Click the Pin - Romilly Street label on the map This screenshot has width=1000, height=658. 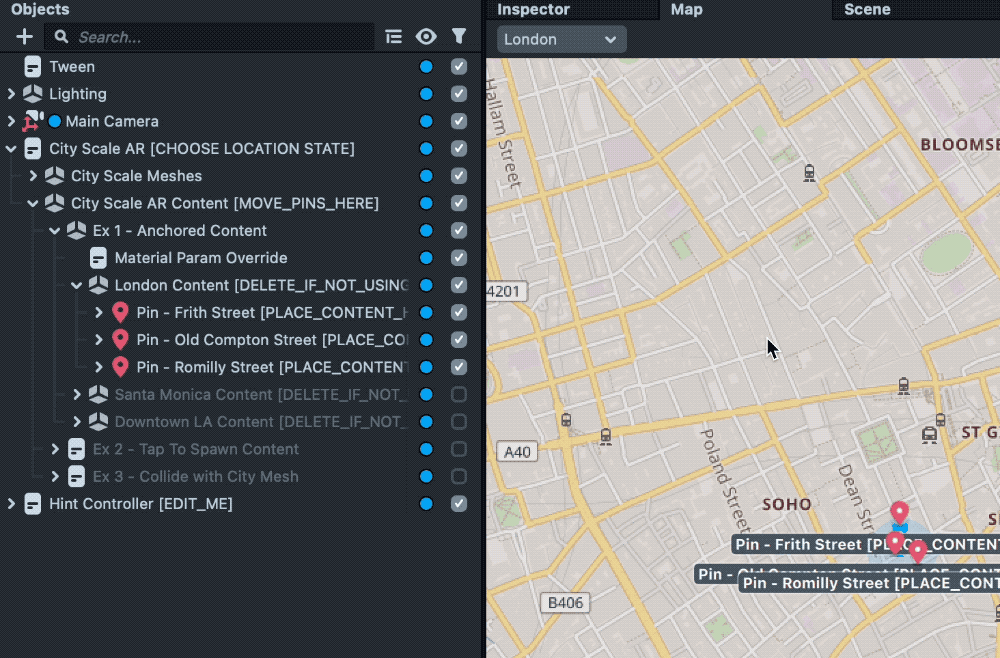point(868,582)
